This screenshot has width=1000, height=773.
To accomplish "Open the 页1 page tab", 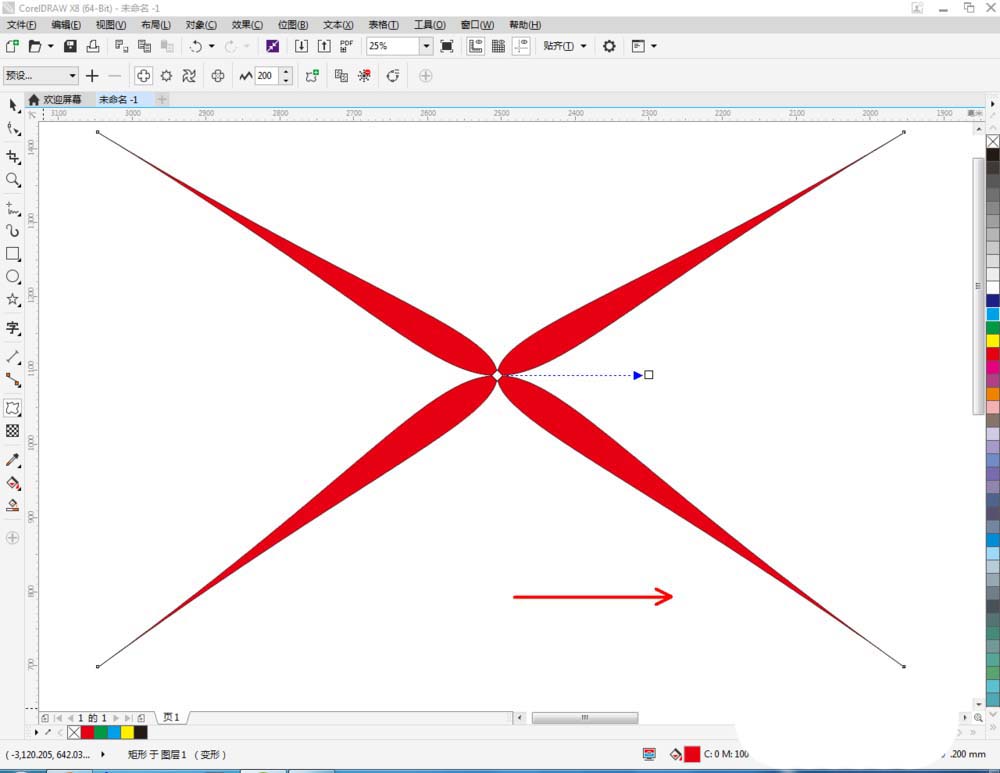I will 170,717.
